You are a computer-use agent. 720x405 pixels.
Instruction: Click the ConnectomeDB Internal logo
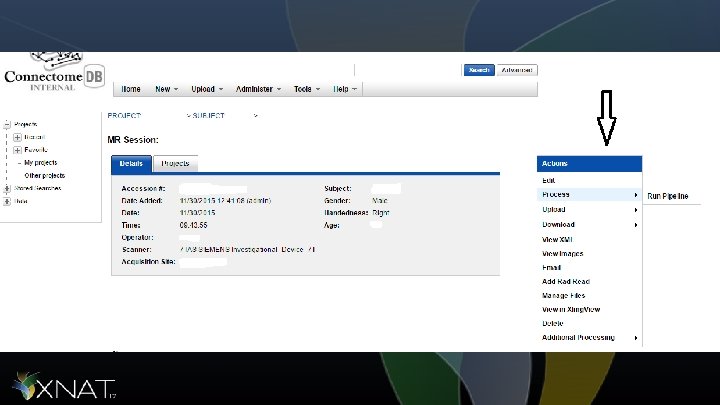(x=54, y=73)
